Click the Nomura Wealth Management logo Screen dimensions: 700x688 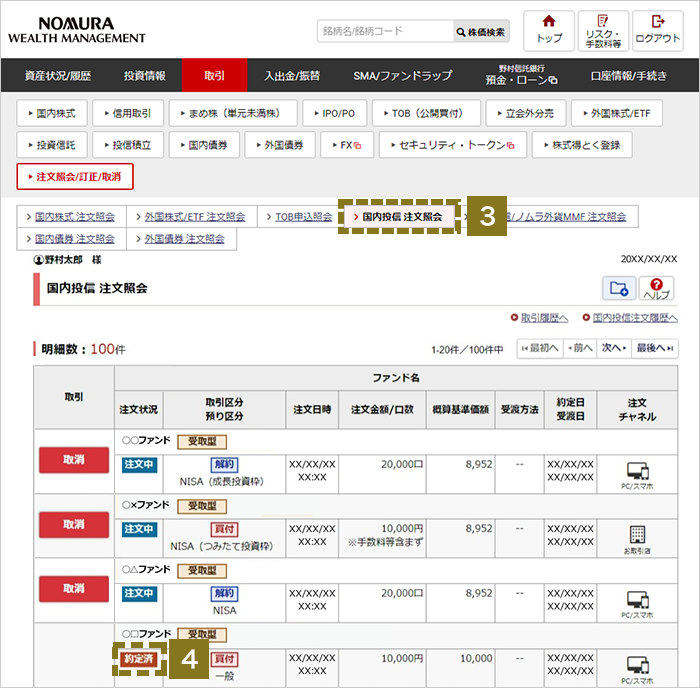76,30
